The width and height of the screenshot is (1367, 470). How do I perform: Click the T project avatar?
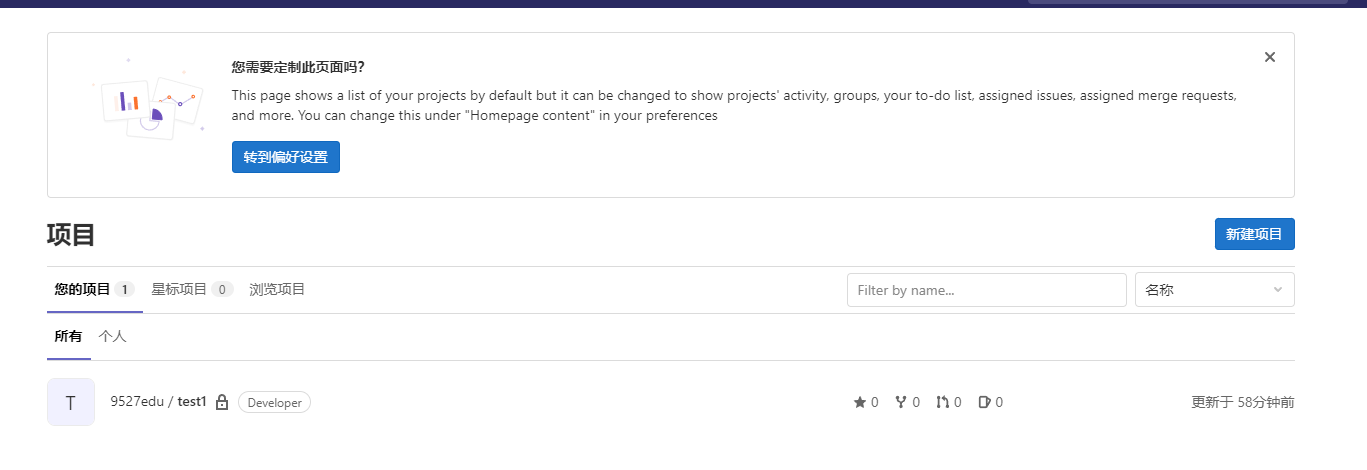(x=71, y=402)
